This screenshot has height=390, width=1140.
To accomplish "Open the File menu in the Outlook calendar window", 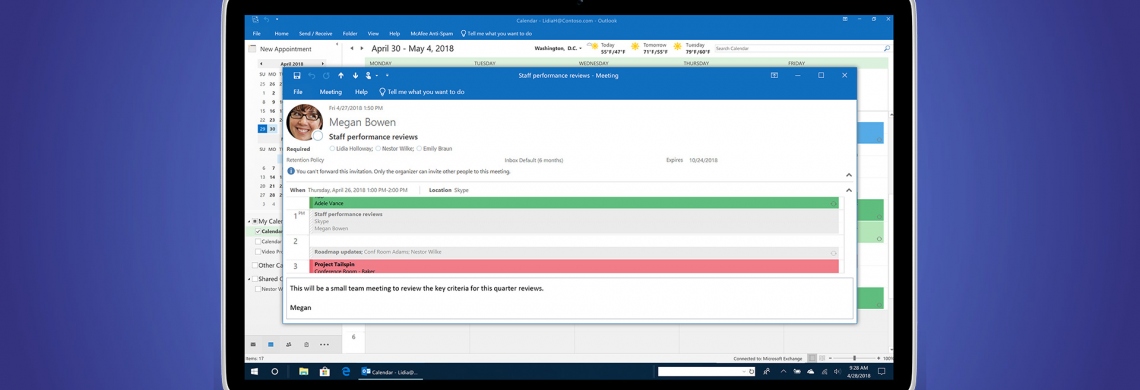I will click(x=257, y=33).
